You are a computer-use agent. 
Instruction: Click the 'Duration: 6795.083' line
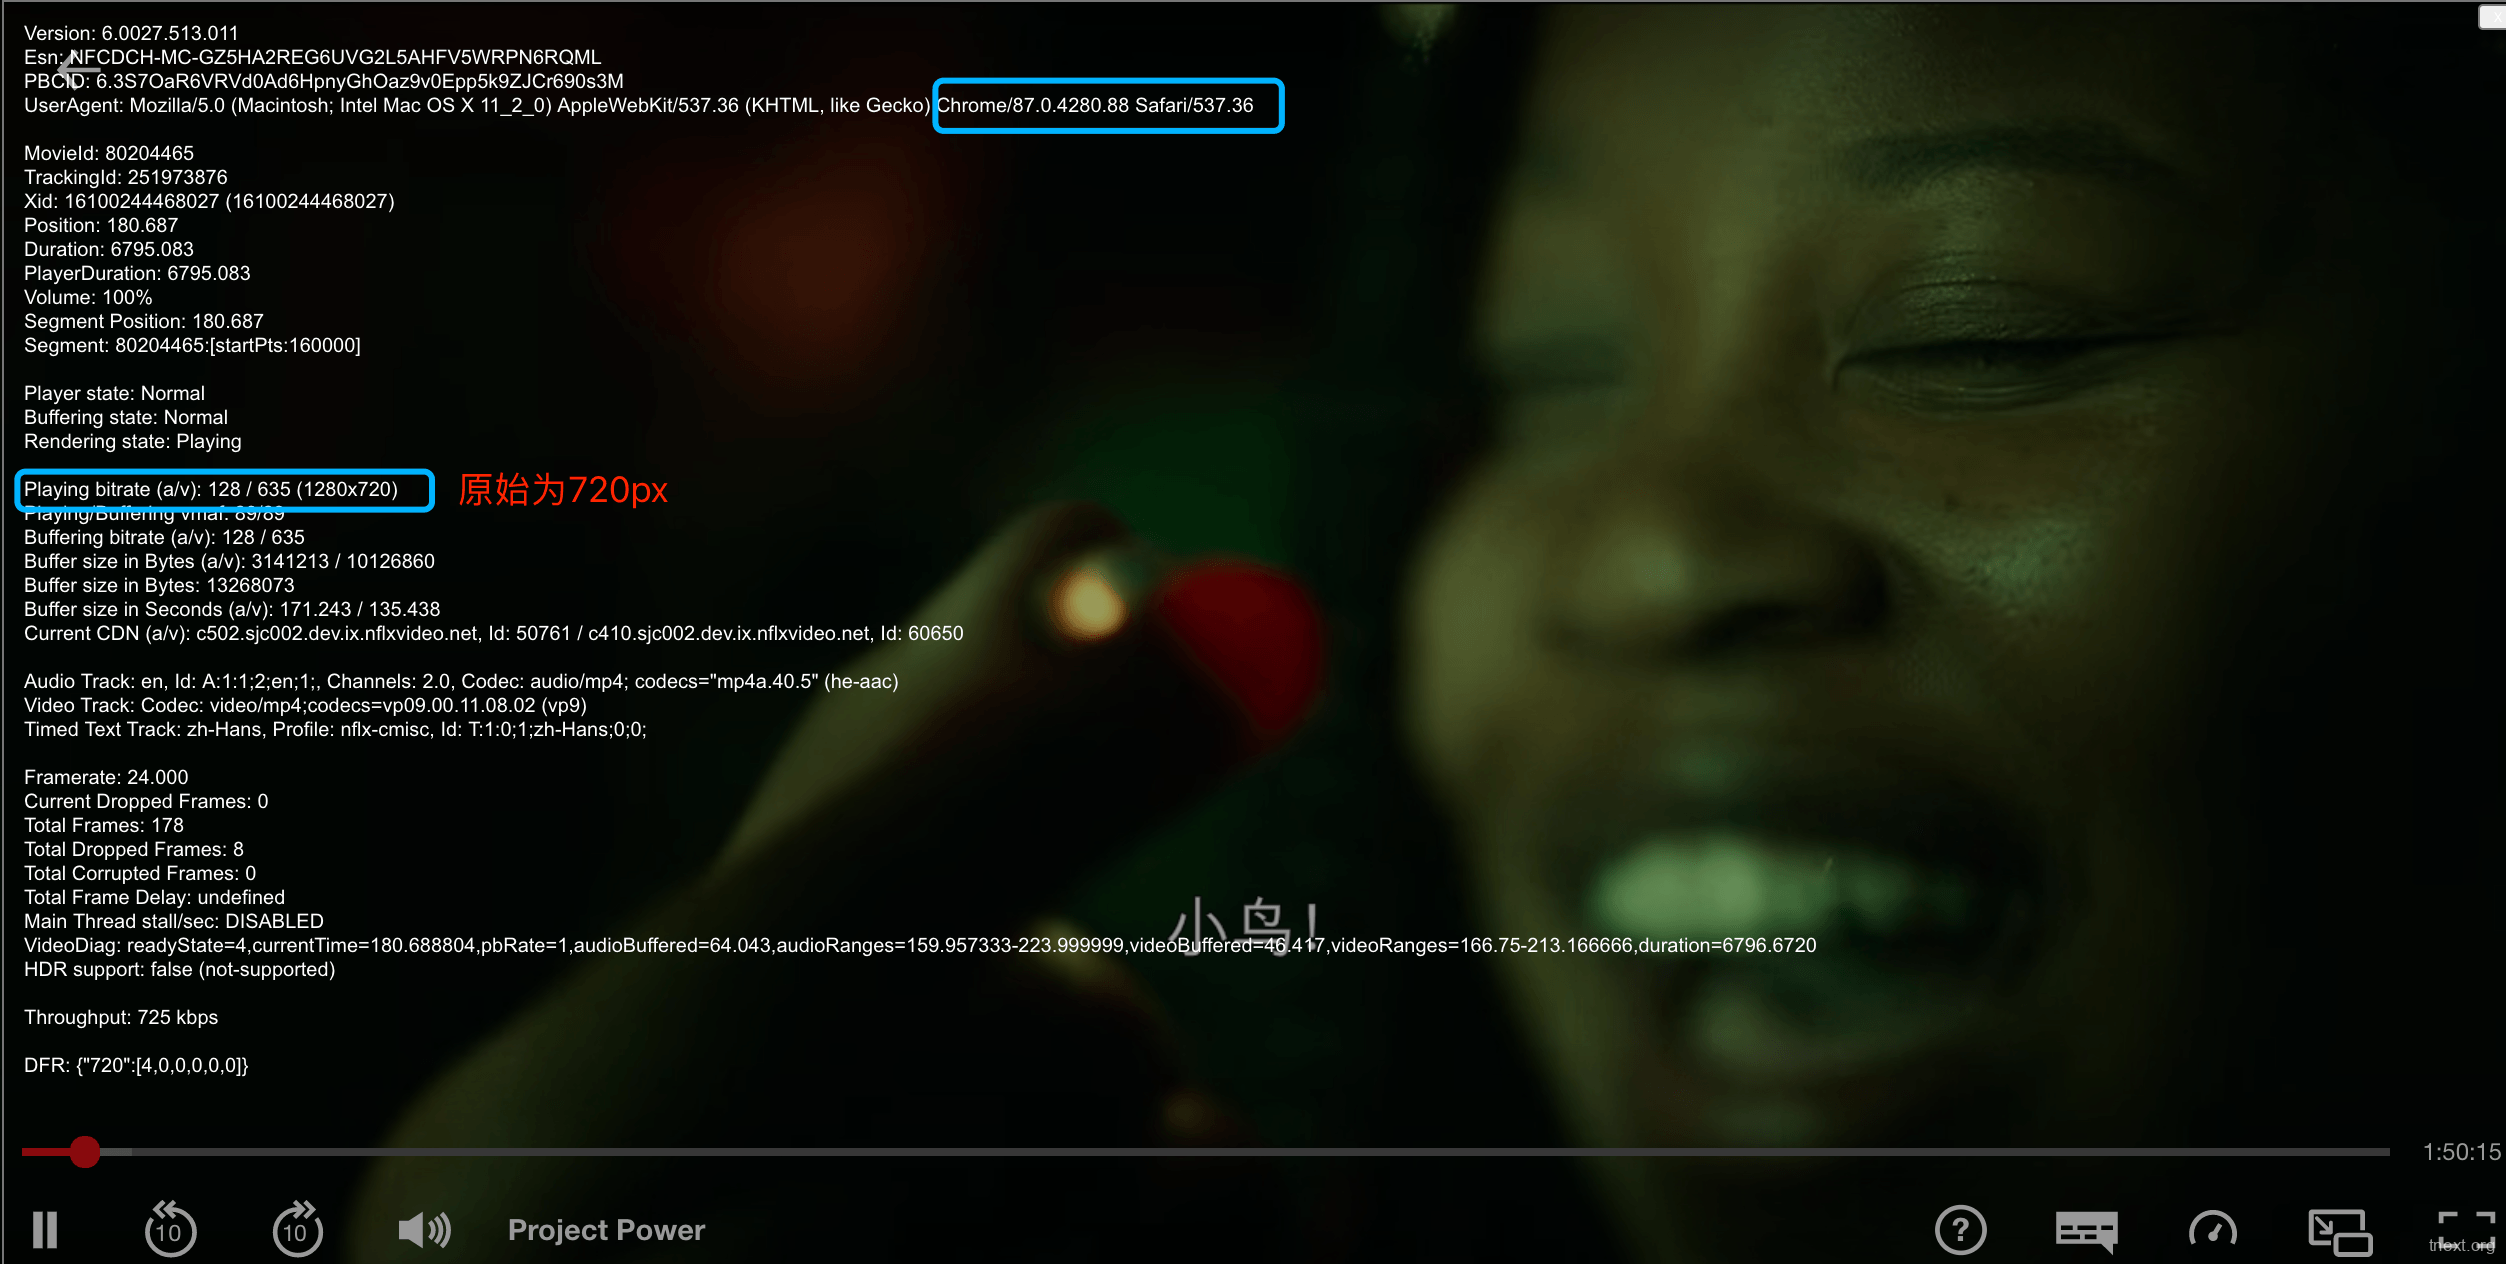tap(109, 249)
